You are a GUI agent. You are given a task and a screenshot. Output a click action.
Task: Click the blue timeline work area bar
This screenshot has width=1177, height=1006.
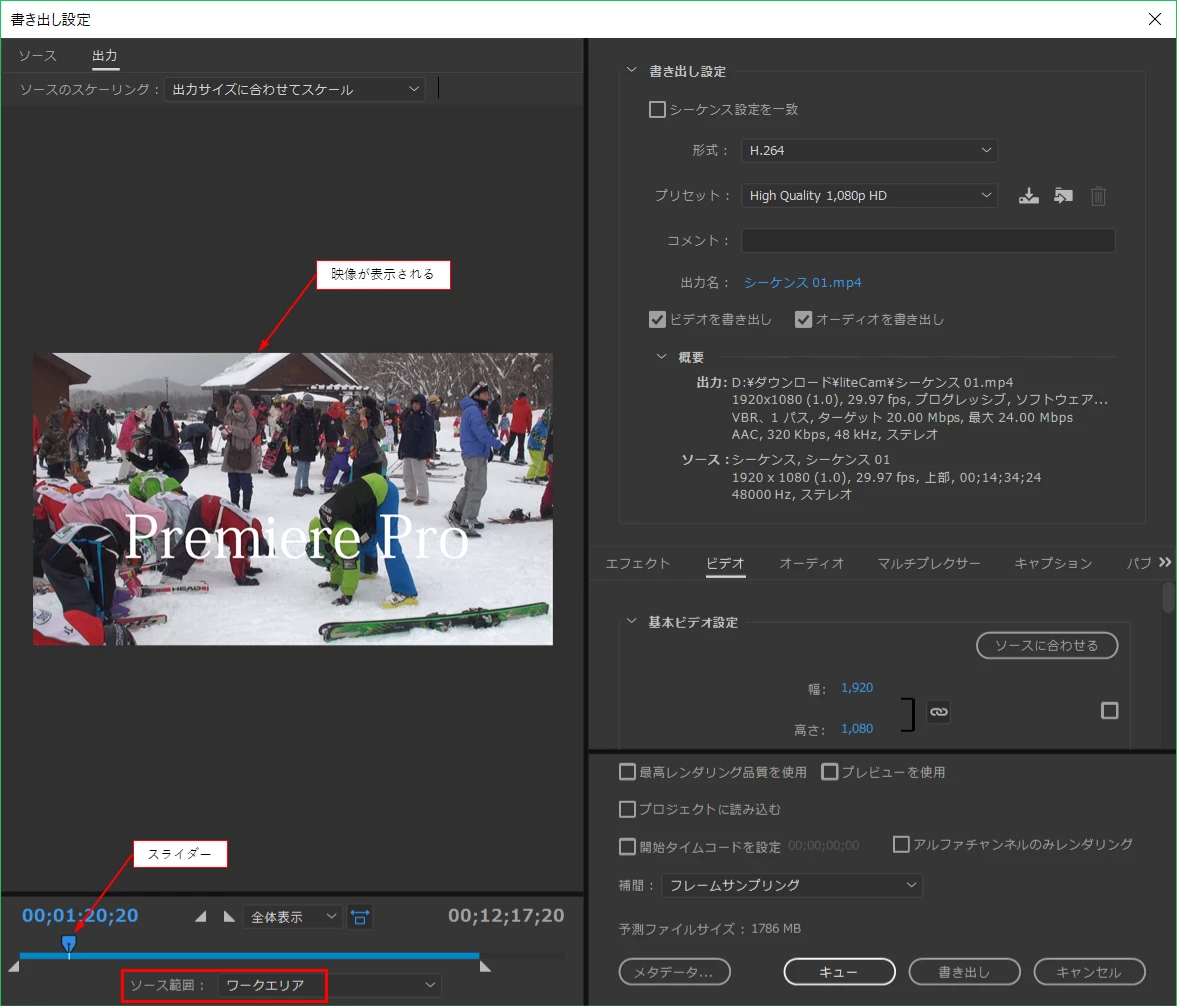[248, 956]
